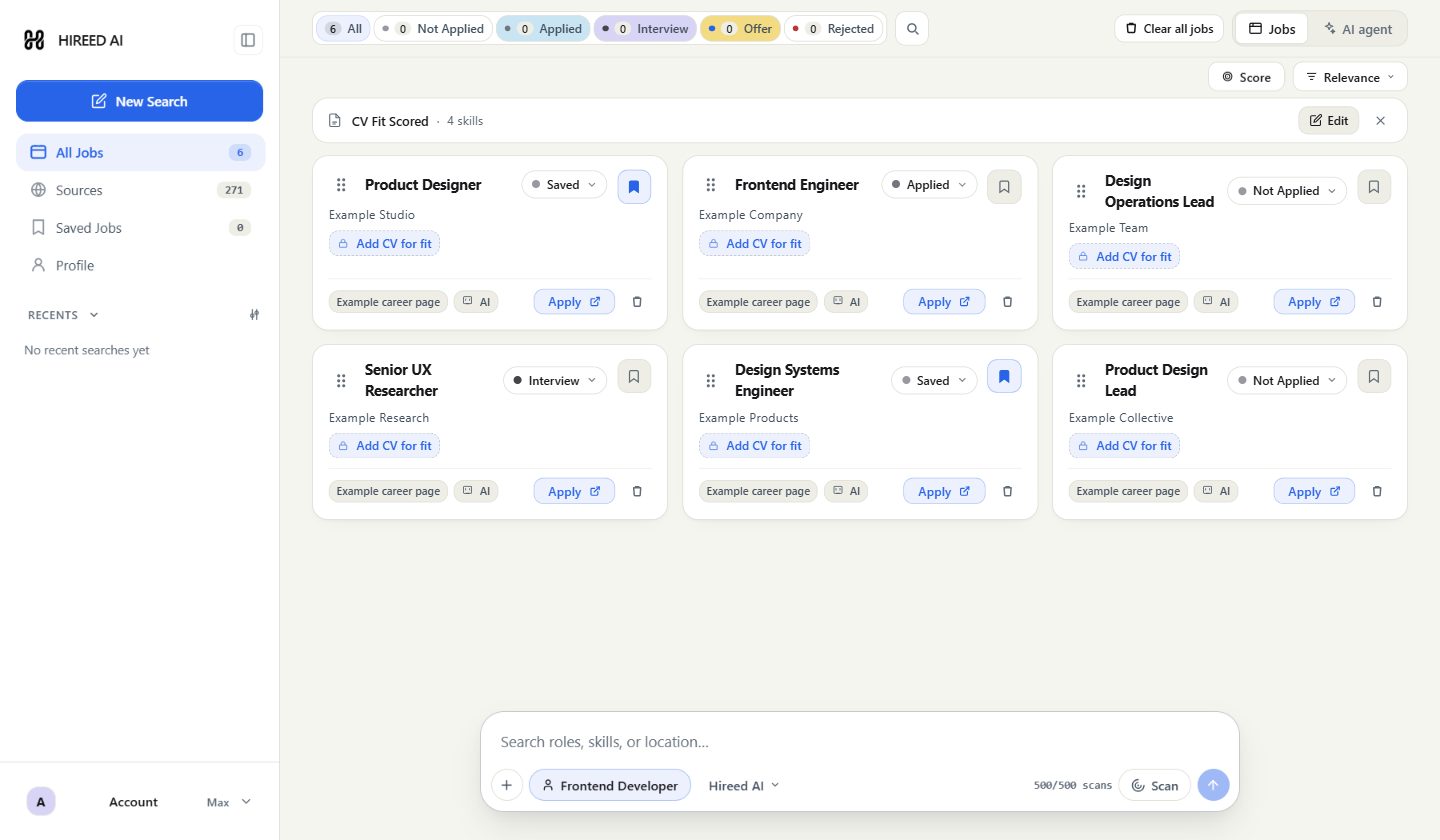Bookmark the Frontend Engineer job
This screenshot has width=1440, height=840.
tap(1004, 187)
